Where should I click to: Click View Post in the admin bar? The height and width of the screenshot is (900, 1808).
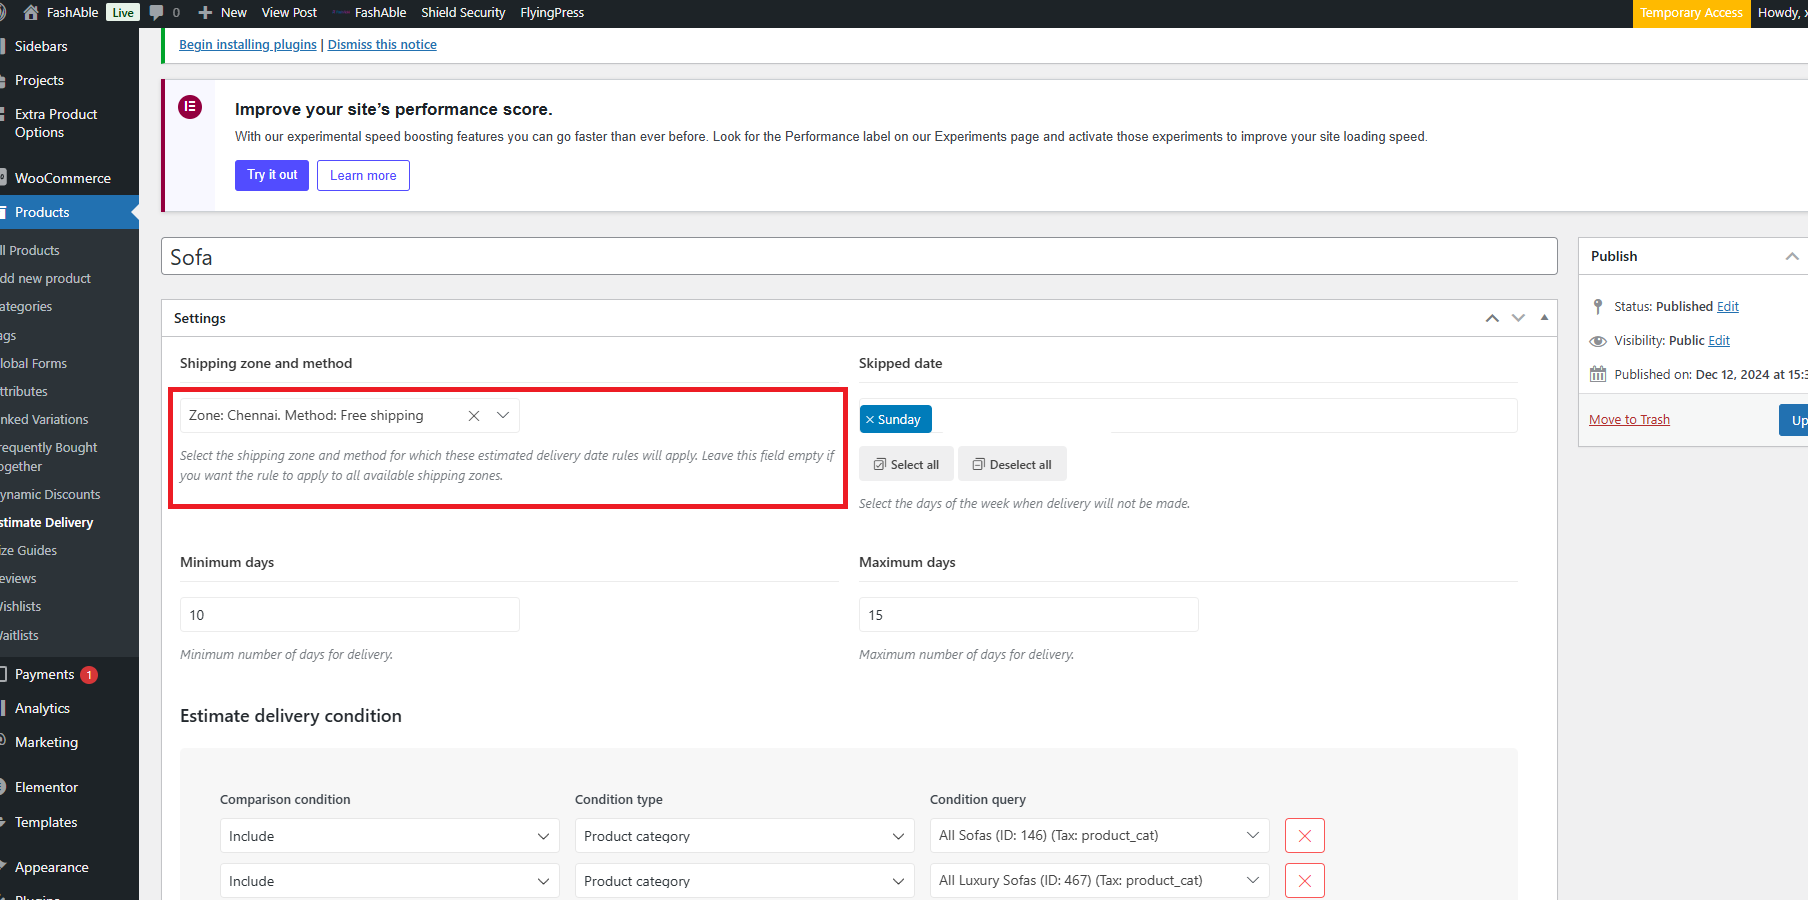click(289, 12)
